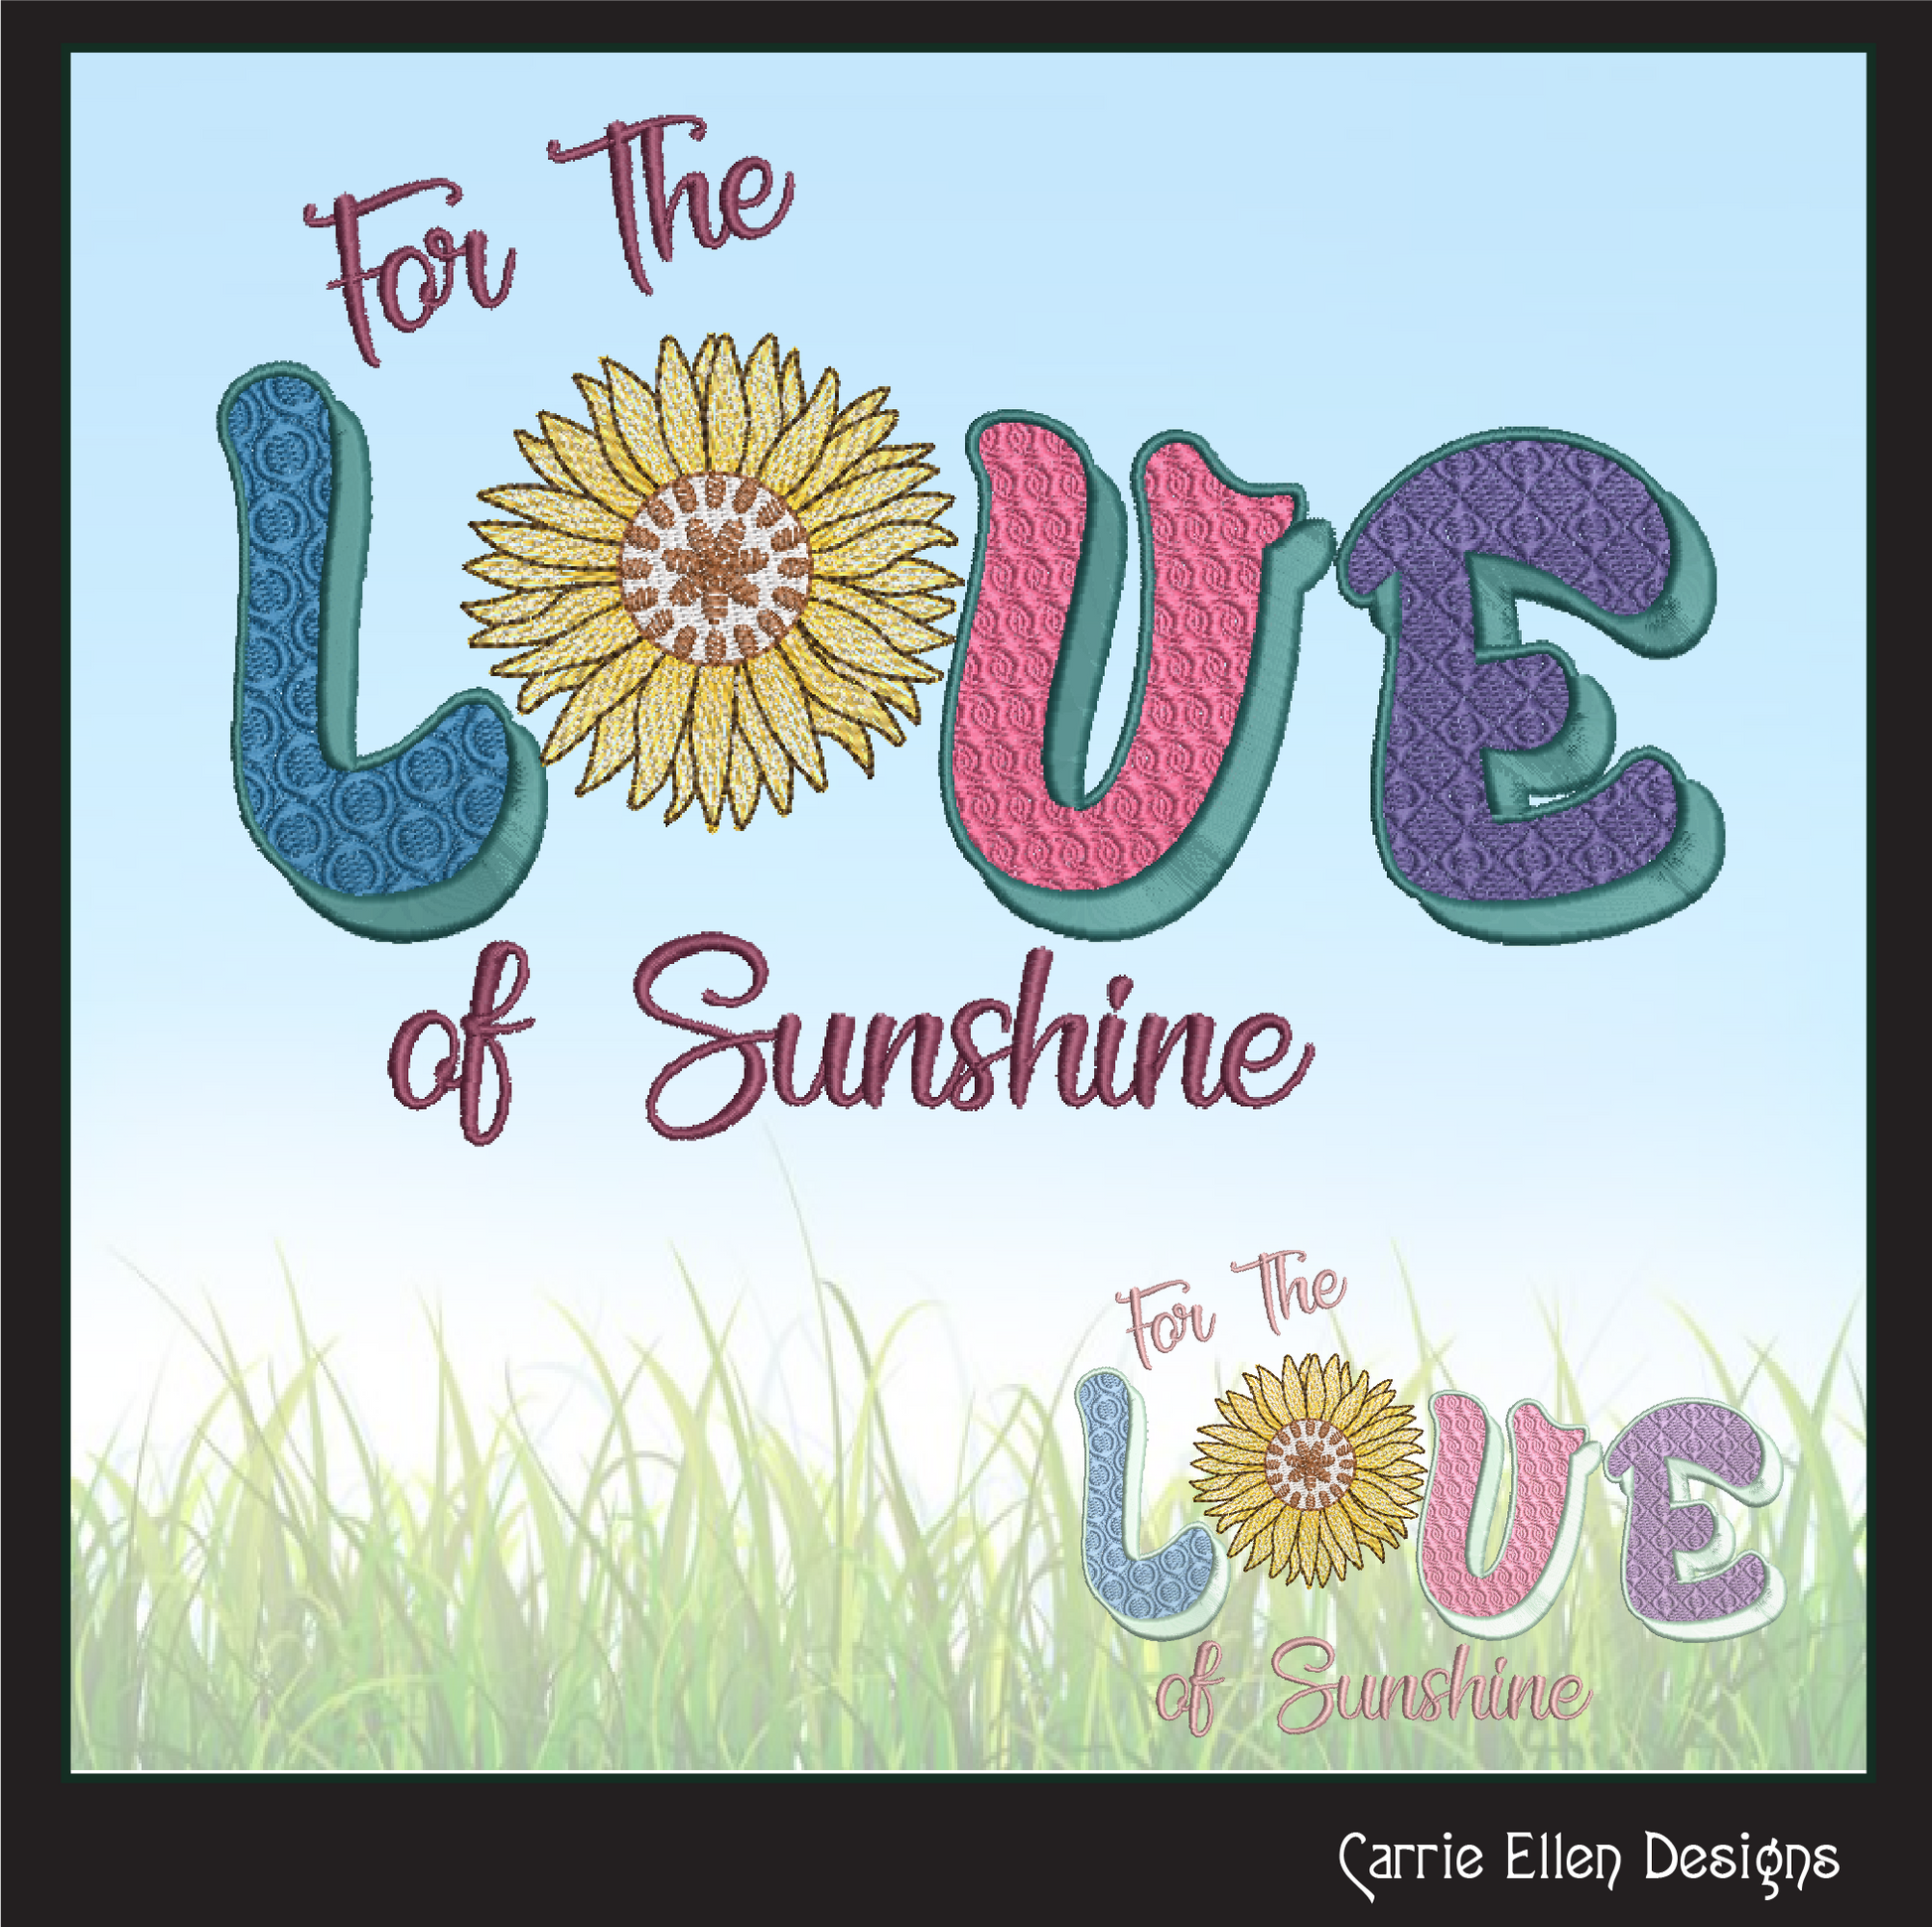
Task: Click the large sunflower in LOVE
Action: 711,582
